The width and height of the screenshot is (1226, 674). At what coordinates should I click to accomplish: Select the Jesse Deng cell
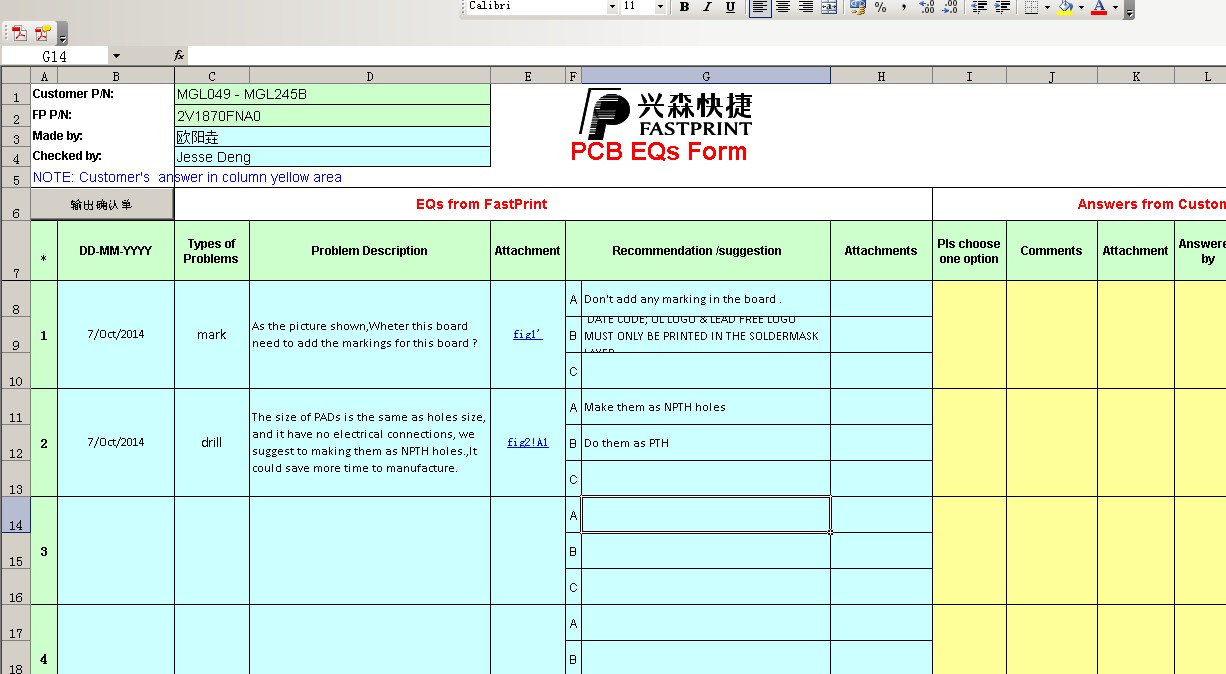[332, 157]
